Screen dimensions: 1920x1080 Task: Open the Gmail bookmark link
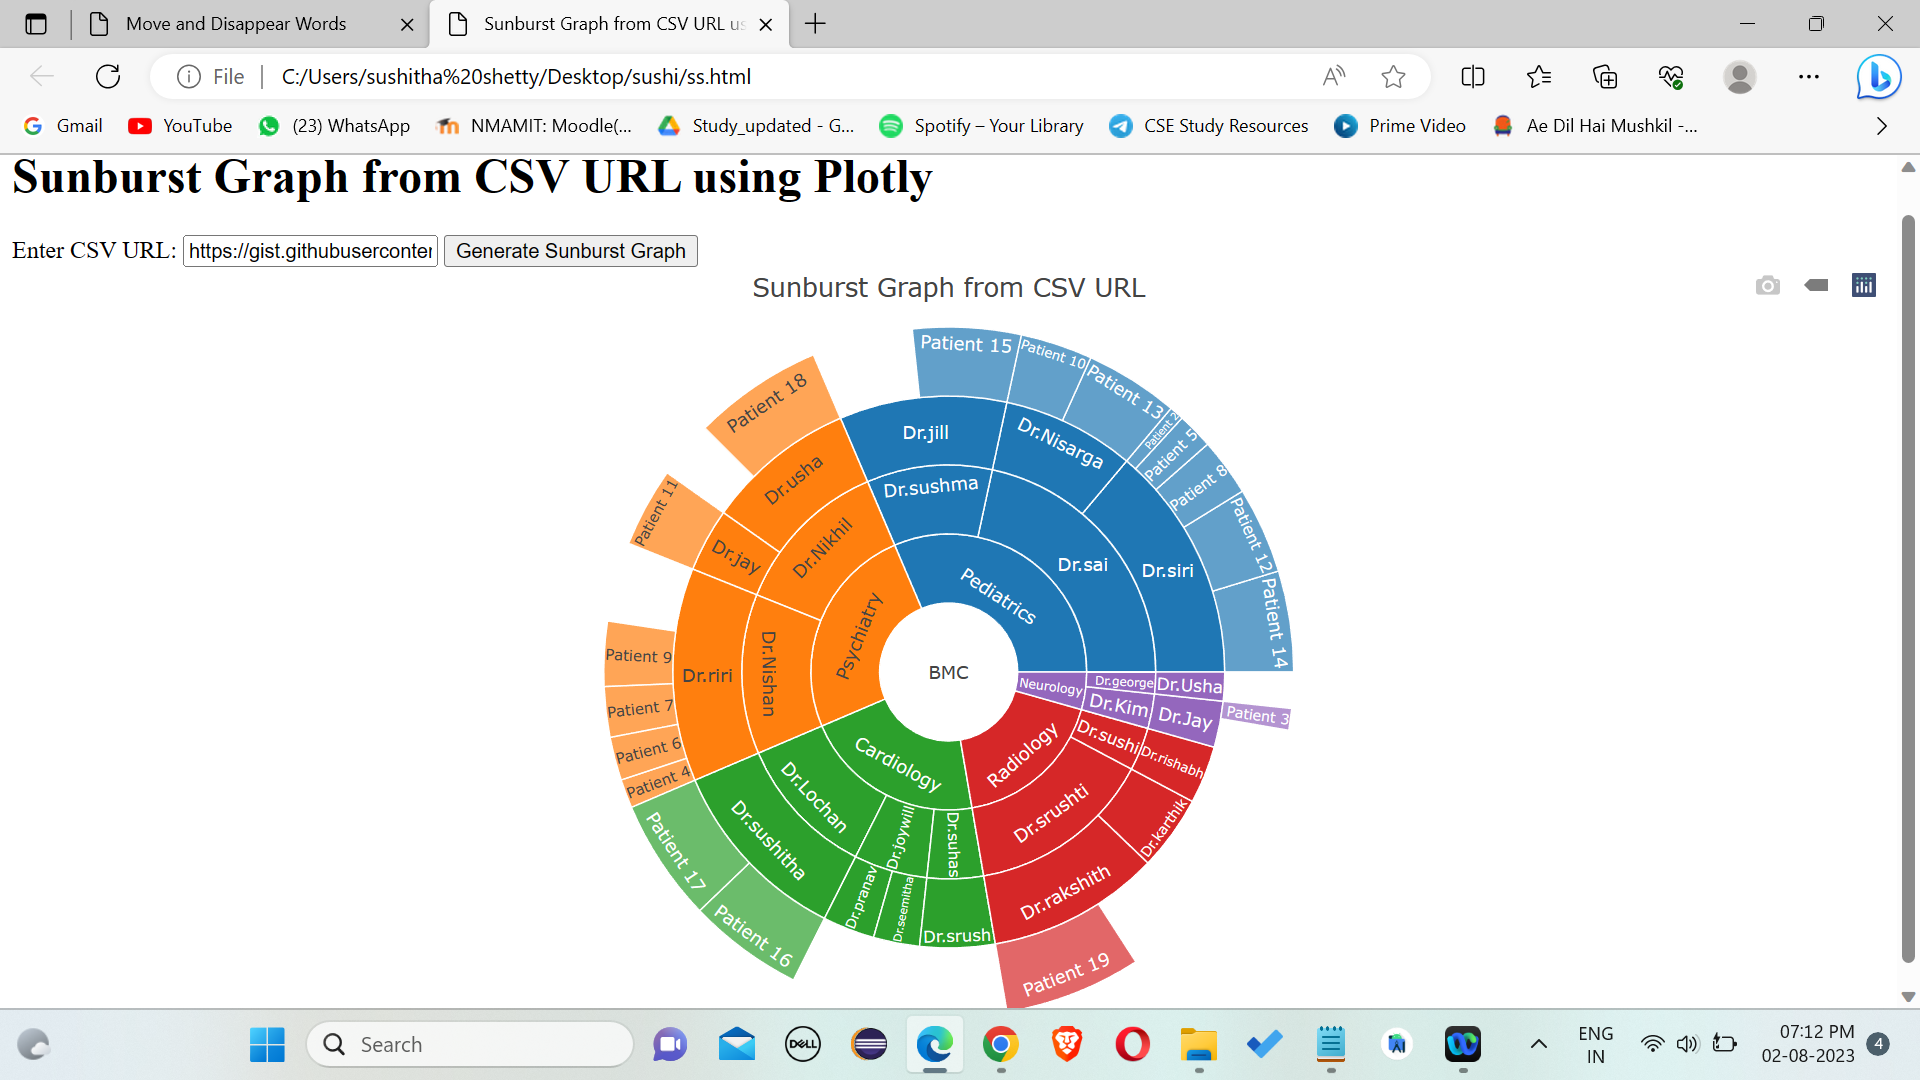click(62, 126)
